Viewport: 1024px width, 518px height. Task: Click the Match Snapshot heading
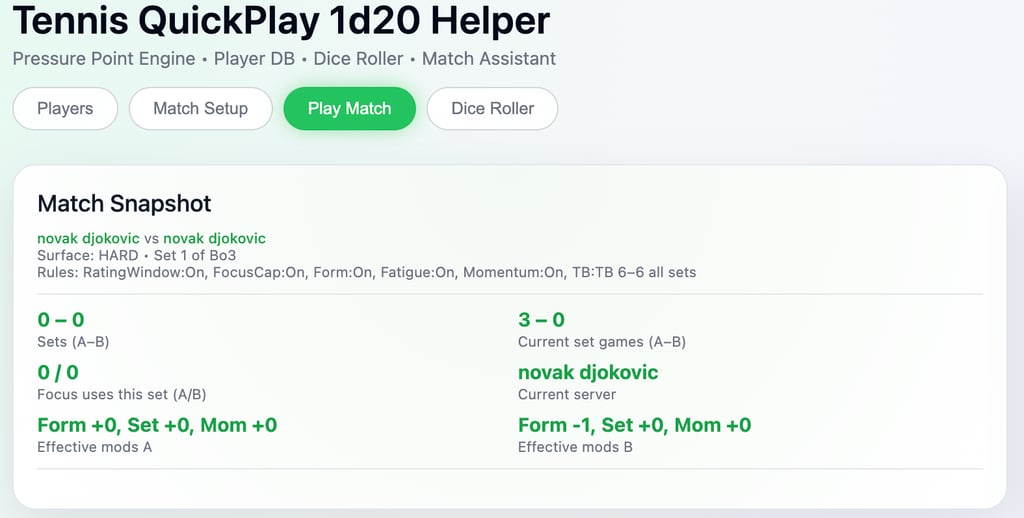tap(124, 204)
